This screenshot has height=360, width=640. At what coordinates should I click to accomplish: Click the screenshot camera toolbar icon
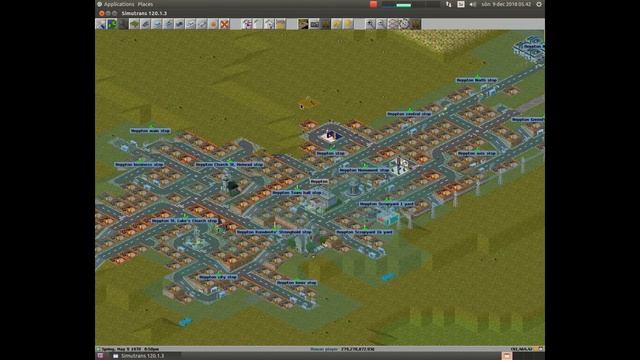pos(314,24)
